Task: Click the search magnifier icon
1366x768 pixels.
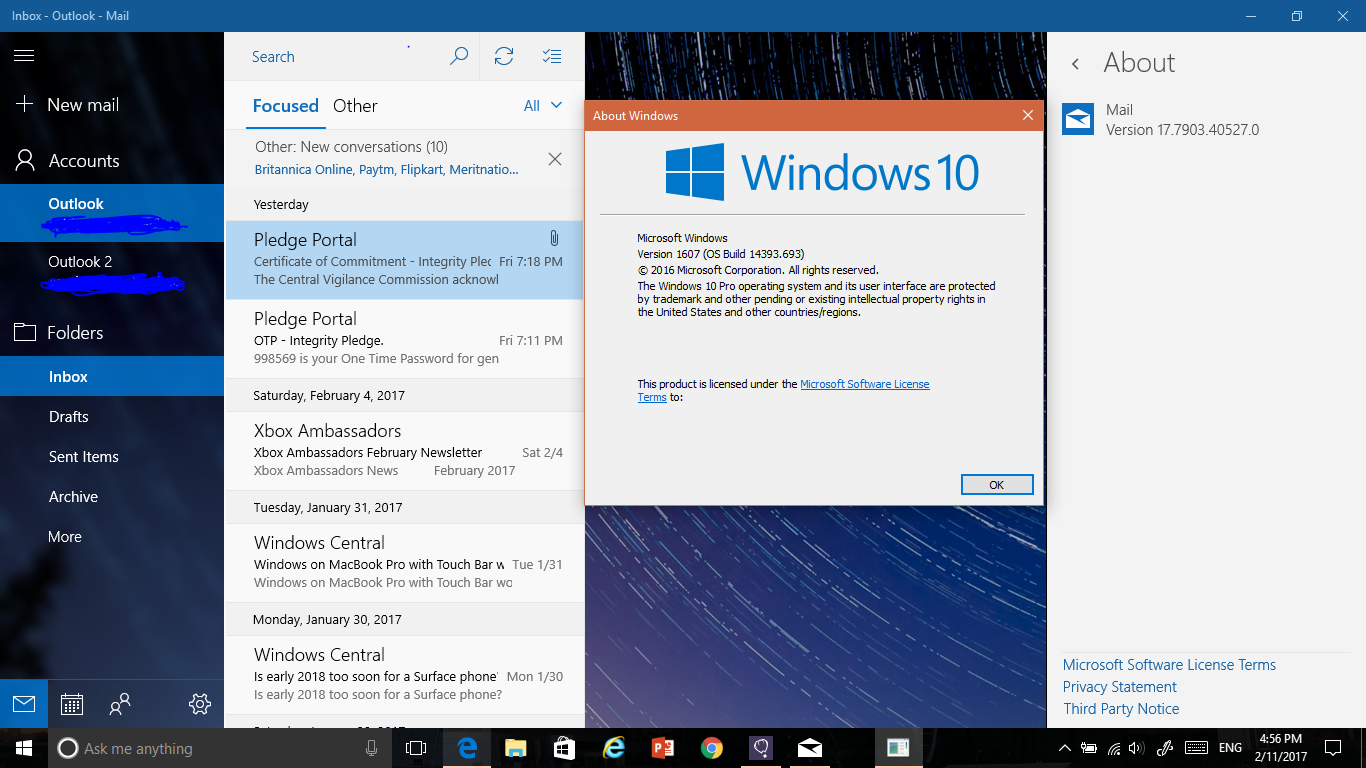Action: tap(459, 57)
